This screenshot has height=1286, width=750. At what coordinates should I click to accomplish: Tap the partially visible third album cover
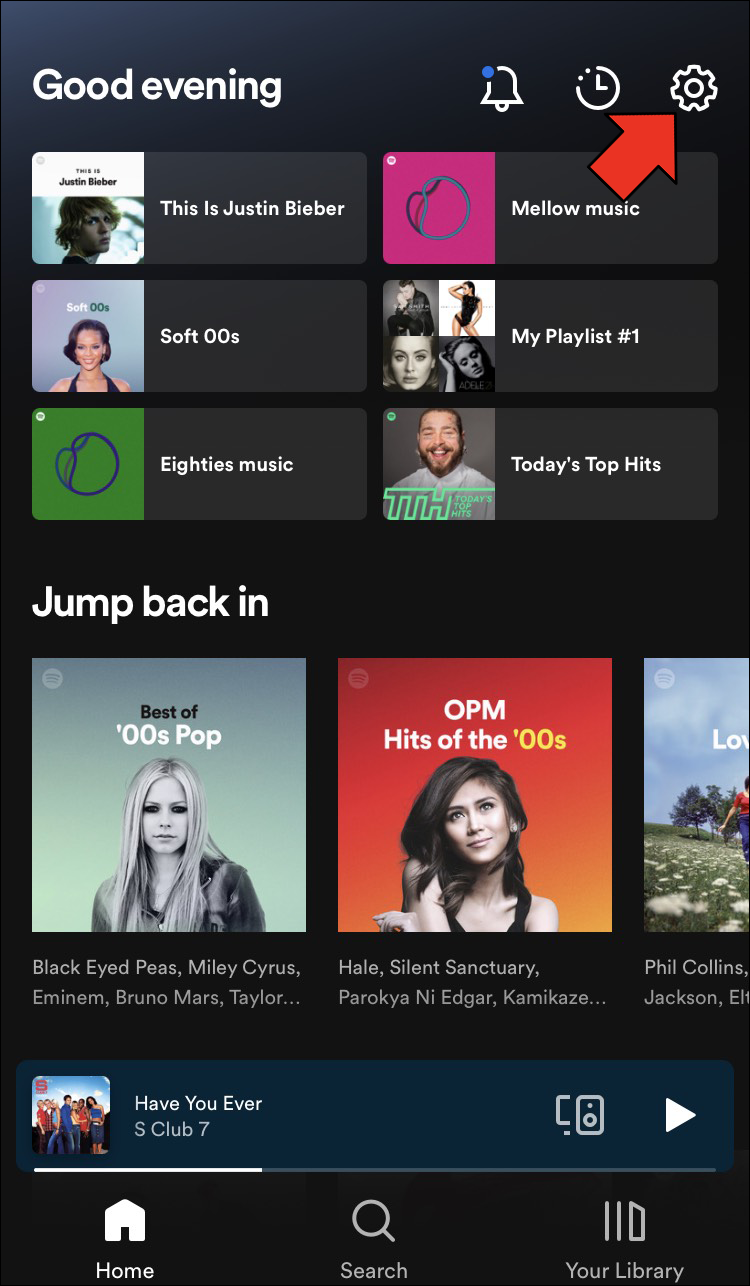(697, 795)
